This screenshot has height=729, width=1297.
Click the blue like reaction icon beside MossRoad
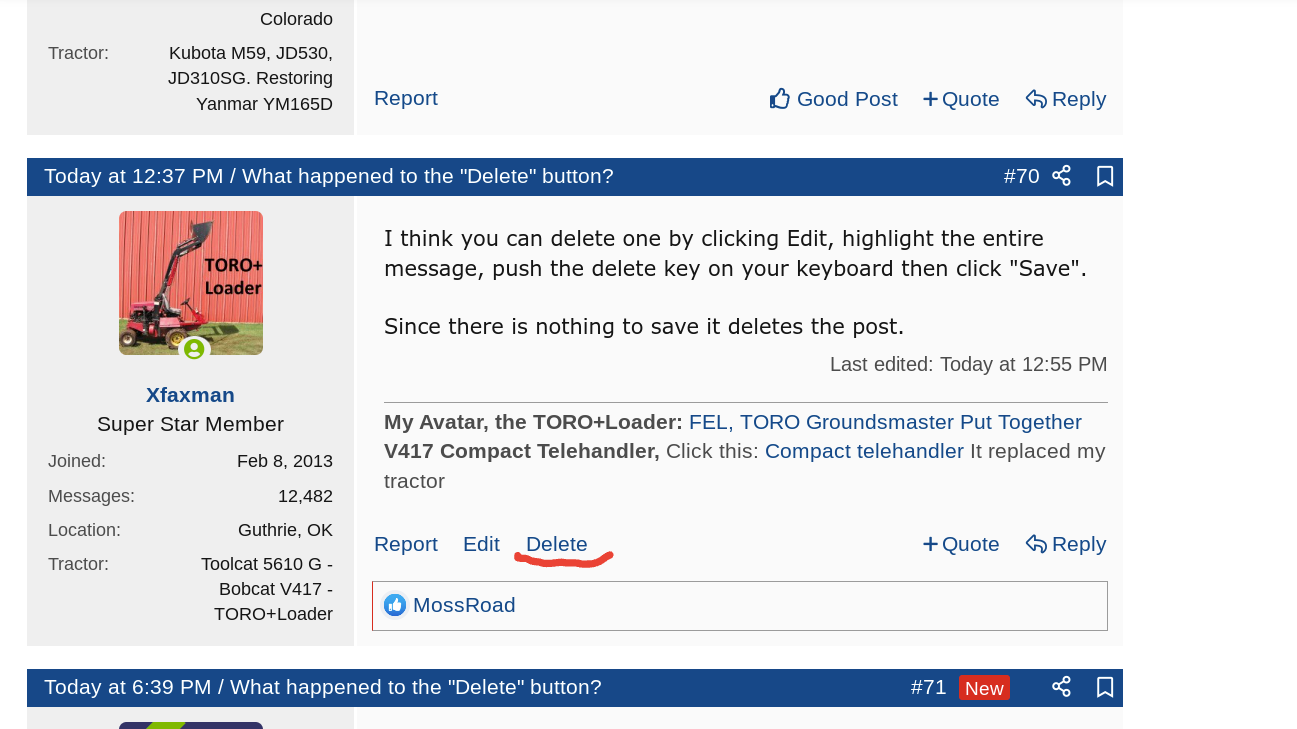[x=395, y=605]
